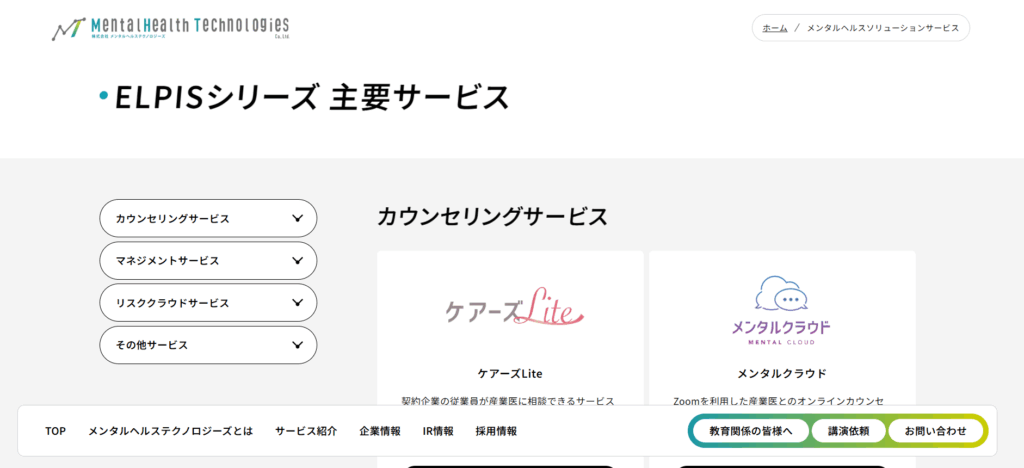Follow the ホーム breadcrumb link
This screenshot has height=468, width=1024.
[x=775, y=28]
